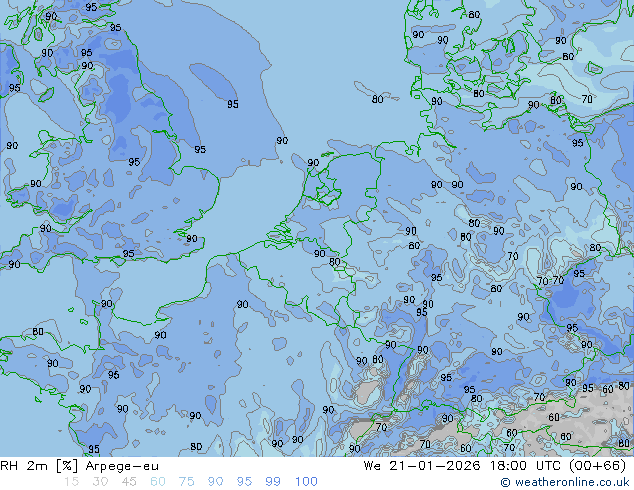Click the 90 legend value
The height and width of the screenshot is (490, 634).
pos(215,482)
